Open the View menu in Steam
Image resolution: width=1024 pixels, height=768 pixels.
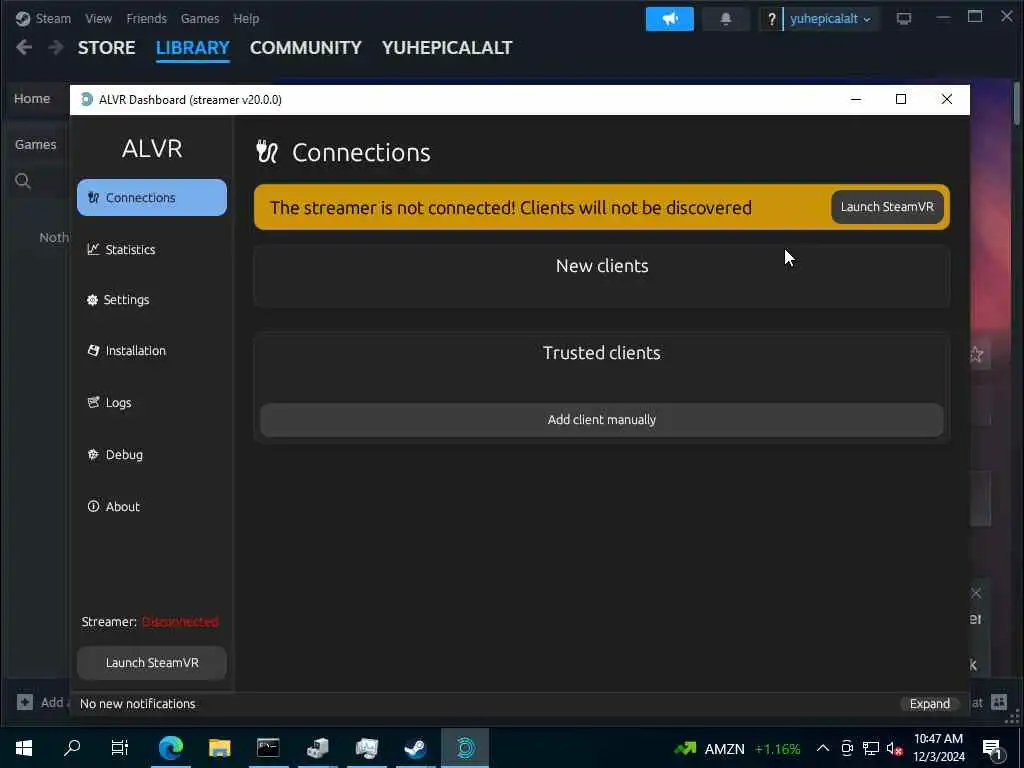click(x=98, y=18)
